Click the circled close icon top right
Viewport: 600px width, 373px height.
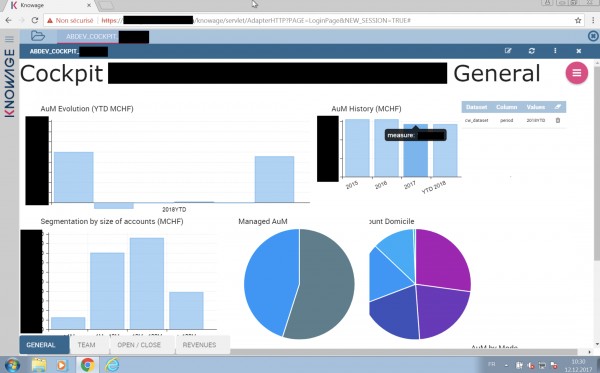click(x=593, y=36)
